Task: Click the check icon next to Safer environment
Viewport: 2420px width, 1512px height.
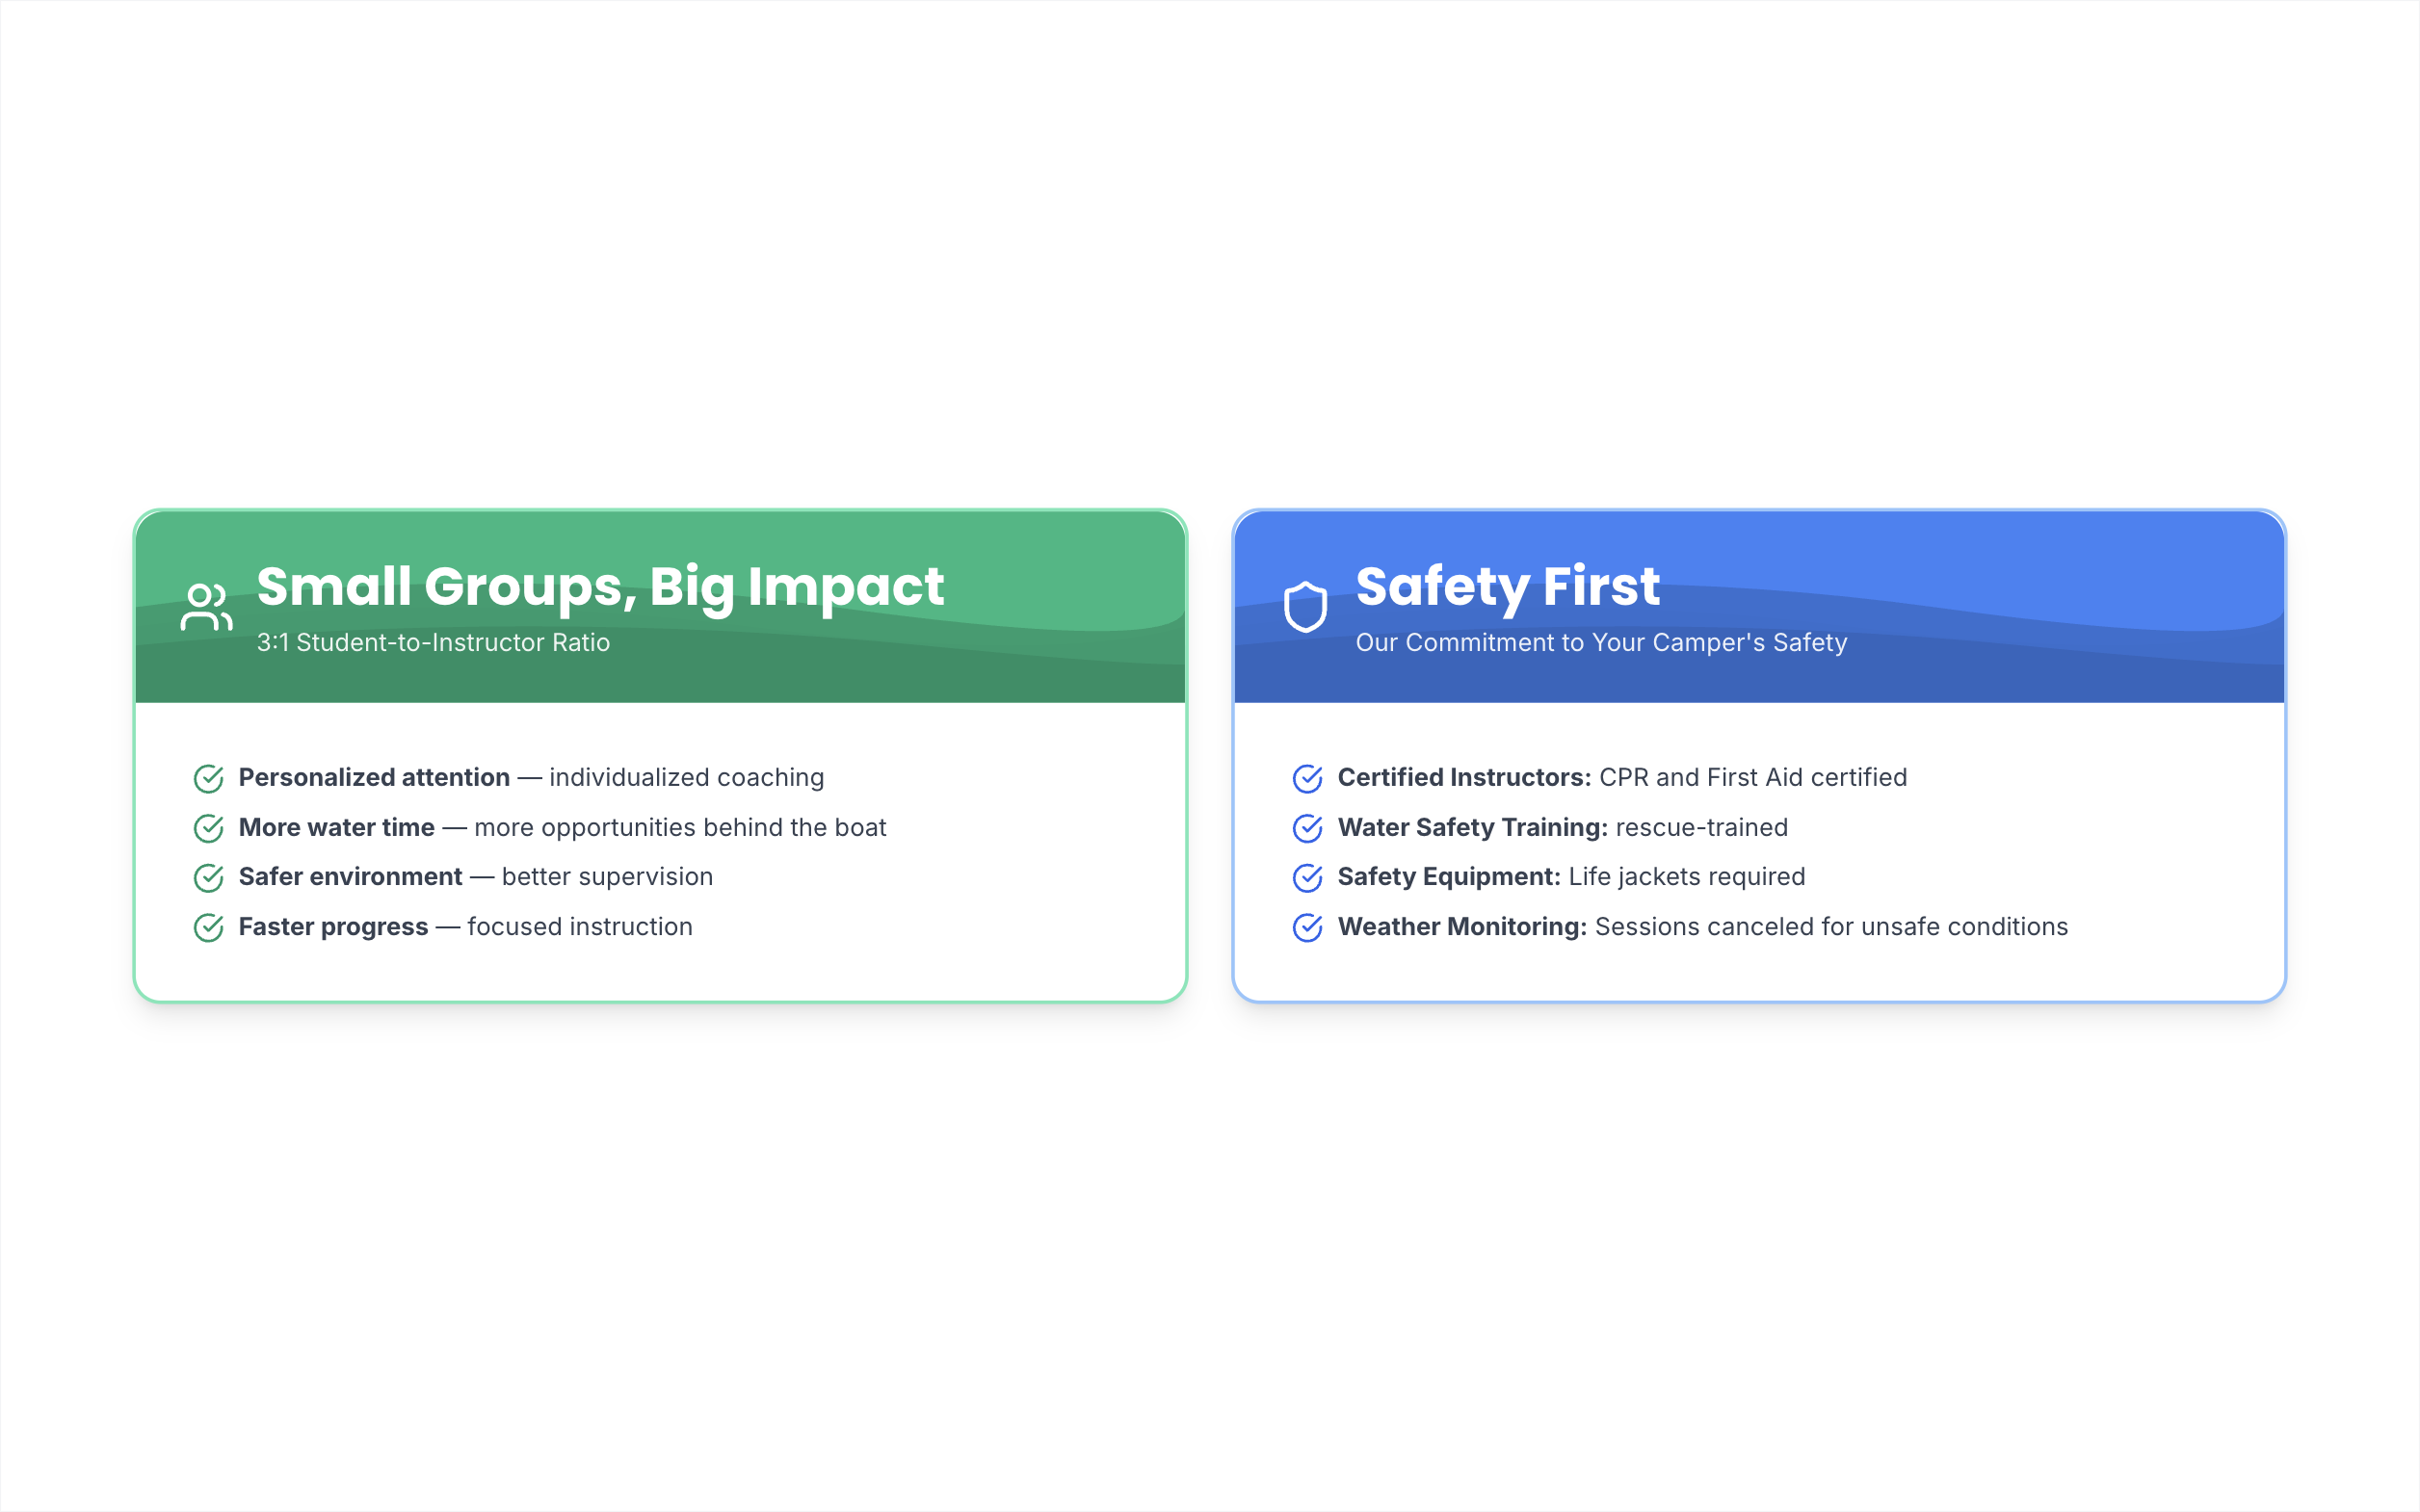Action: [208, 877]
